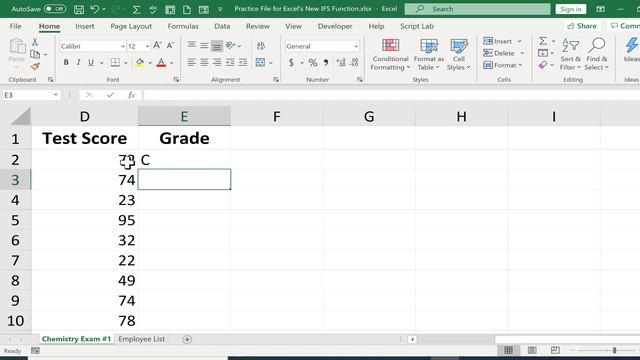Click the Undo arrow icon
Image resolution: width=640 pixels, height=360 pixels.
click(x=95, y=9)
